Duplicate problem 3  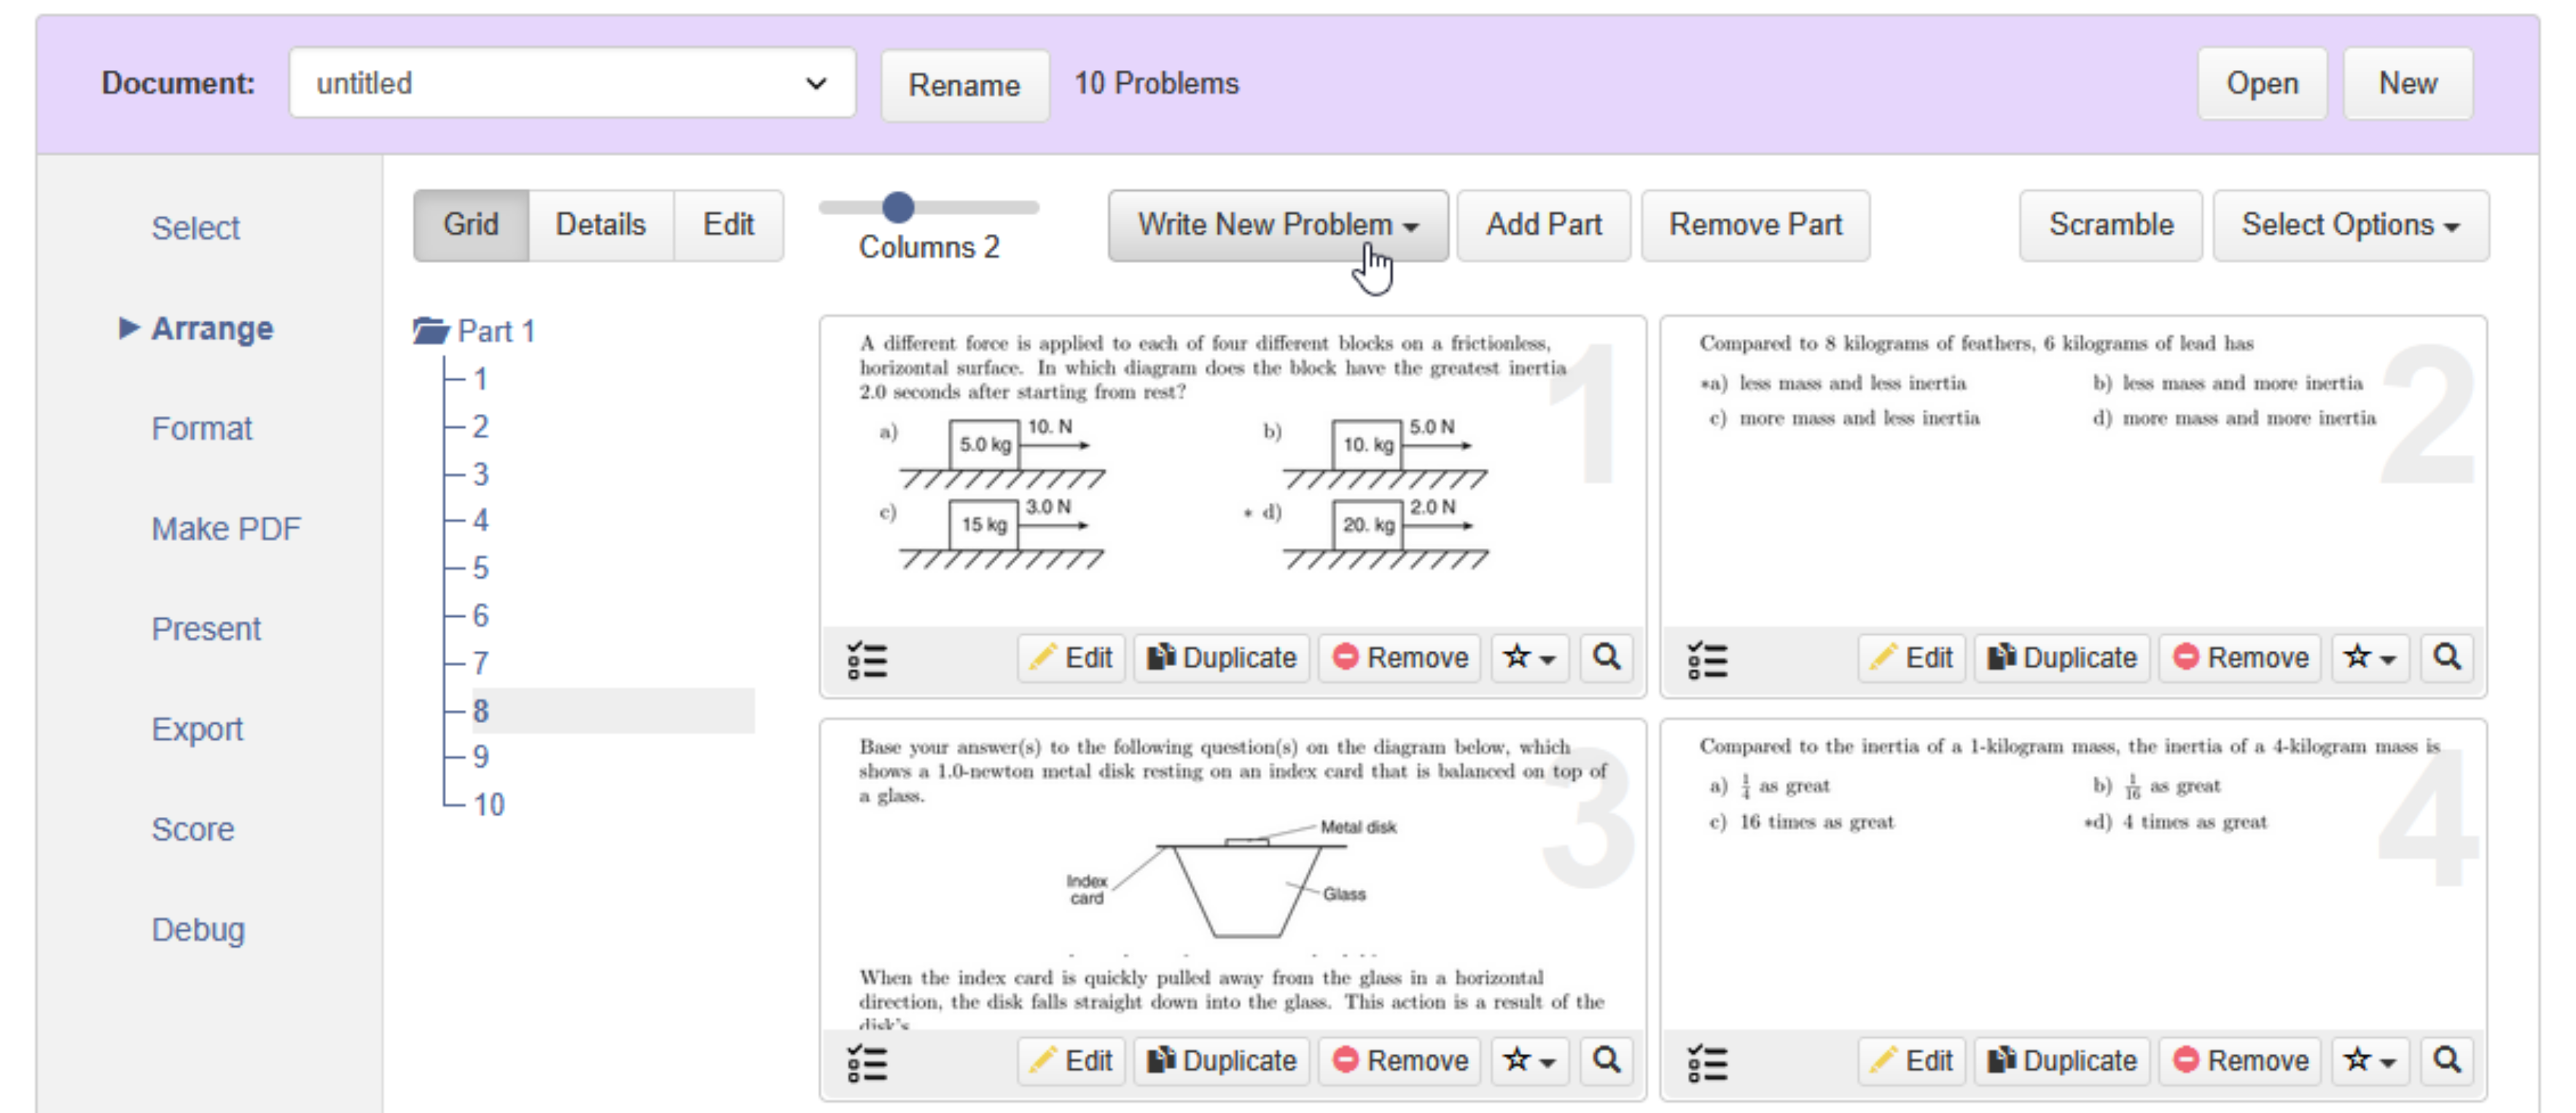coord(1221,1061)
